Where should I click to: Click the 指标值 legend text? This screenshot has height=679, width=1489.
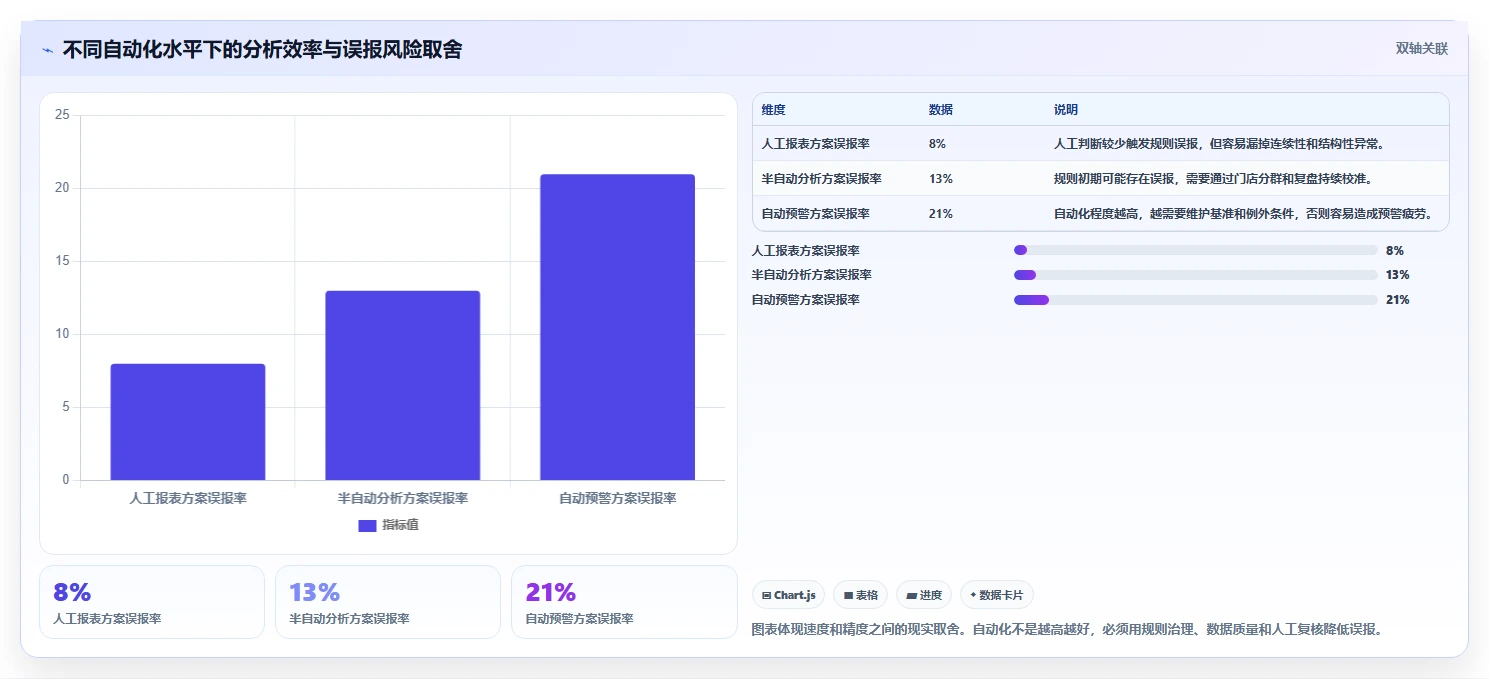coord(400,525)
